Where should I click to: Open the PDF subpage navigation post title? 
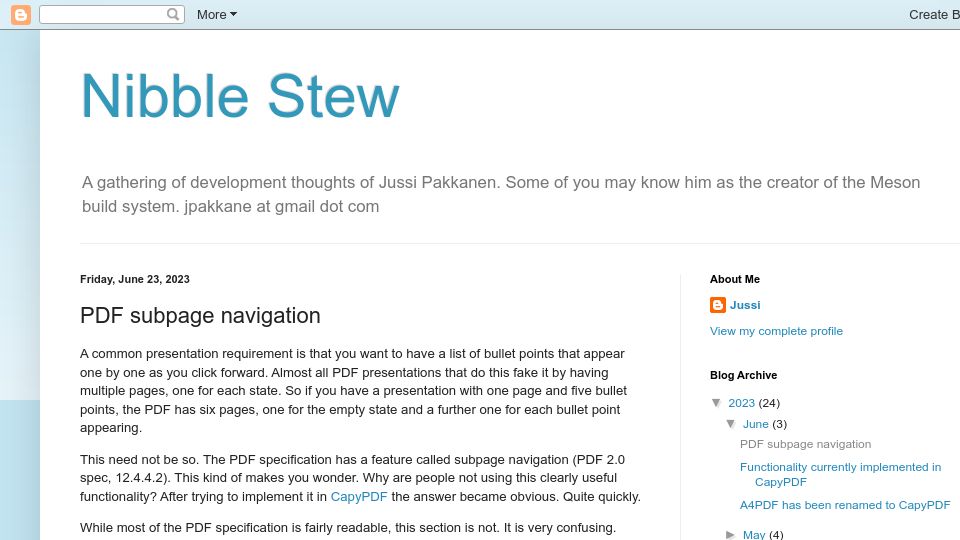[x=200, y=315]
